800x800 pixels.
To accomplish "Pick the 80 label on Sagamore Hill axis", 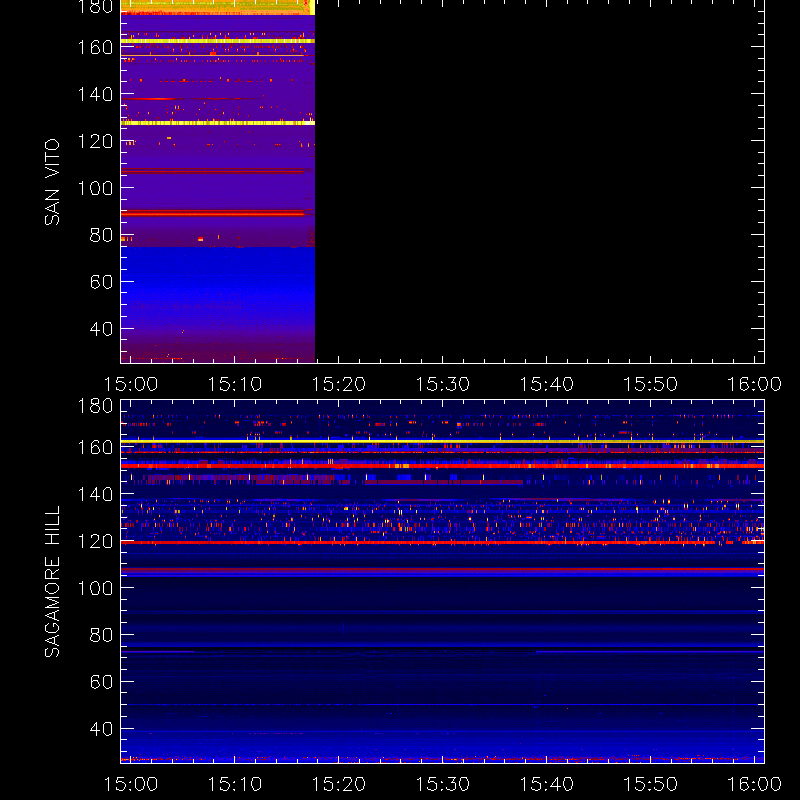I will [101, 635].
